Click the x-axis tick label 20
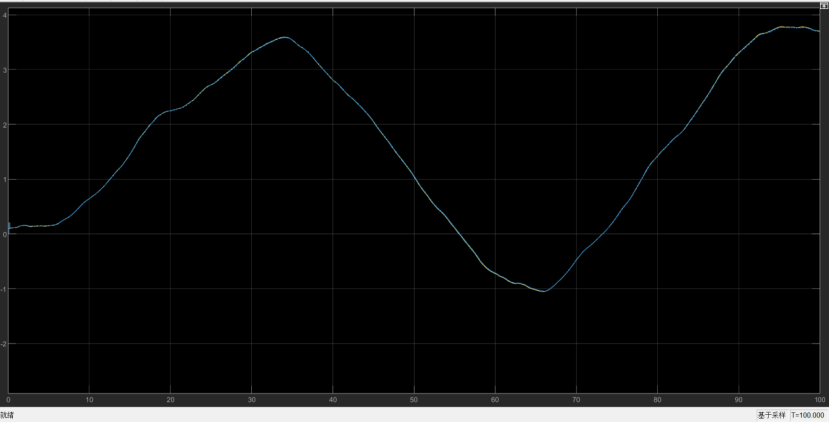 [171, 400]
